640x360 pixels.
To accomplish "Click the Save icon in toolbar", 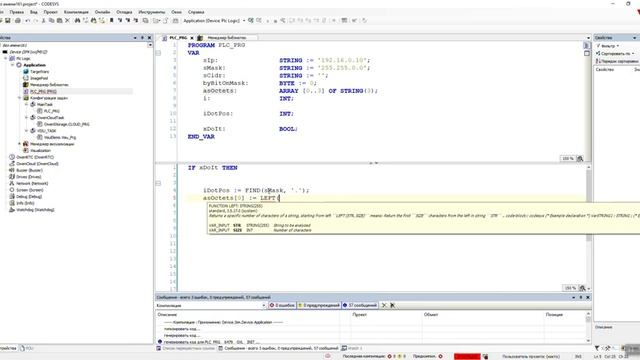I will pyautogui.click(x=8, y=20).
